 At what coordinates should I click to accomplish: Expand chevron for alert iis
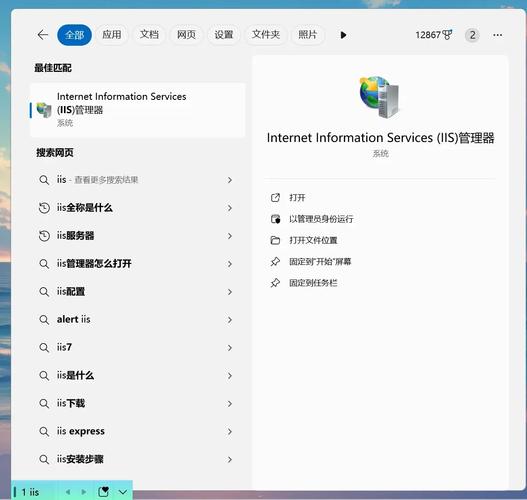click(x=230, y=320)
